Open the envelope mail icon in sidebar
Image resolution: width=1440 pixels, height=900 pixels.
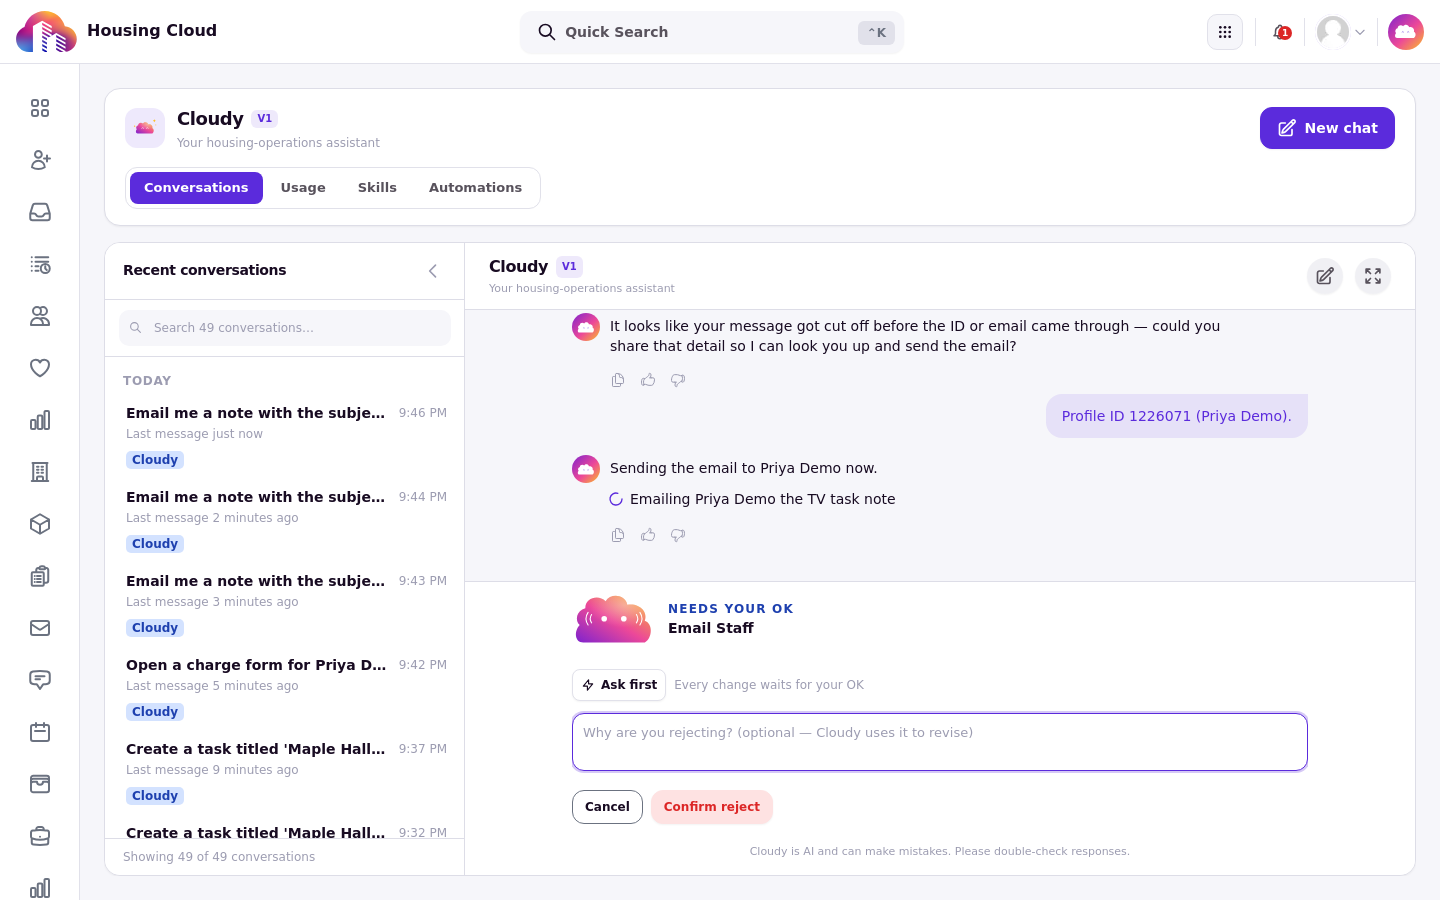(x=40, y=628)
